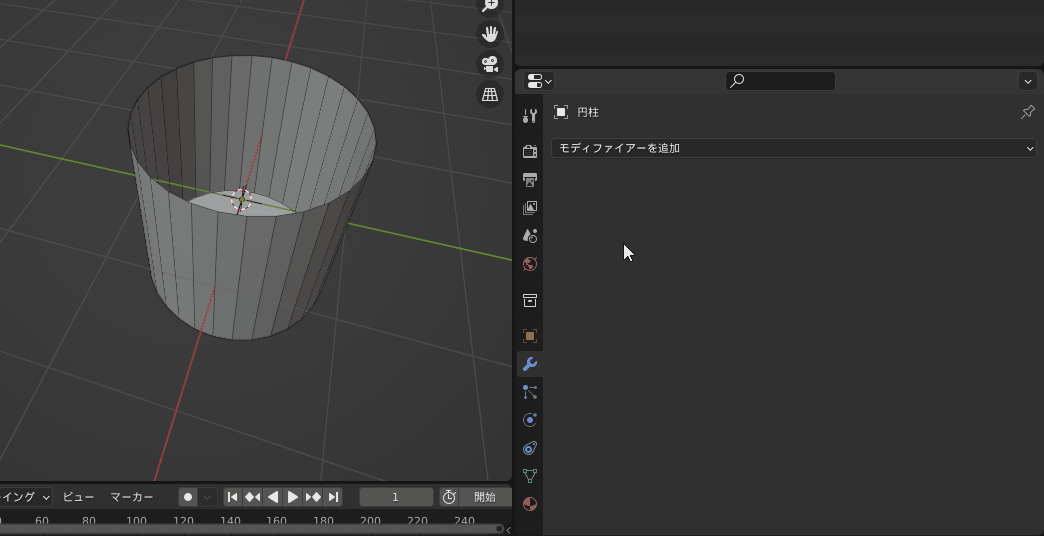Open the ビュー menu in timeline

(78, 497)
